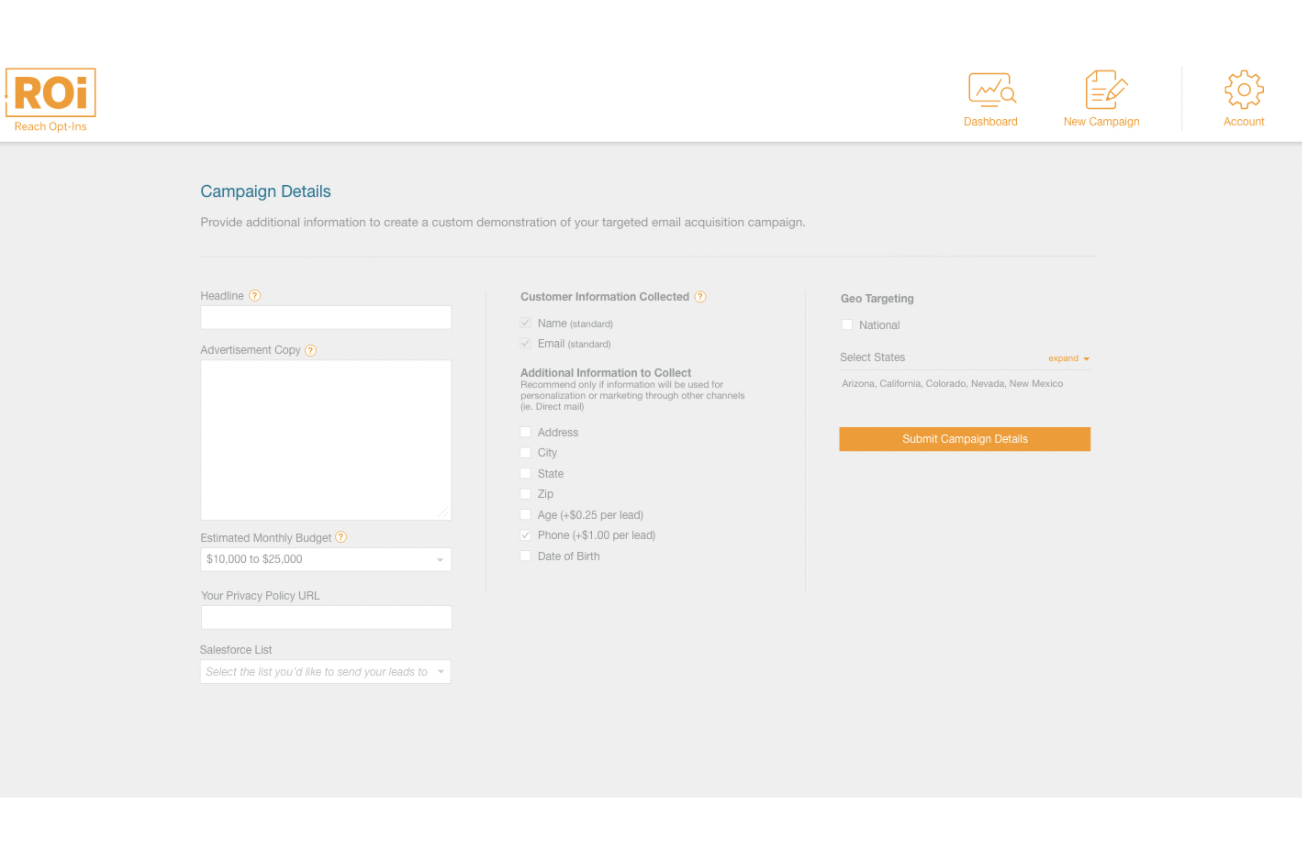Enable the Zip checkbox
Screen dimensions: 1302x864
click(526, 494)
